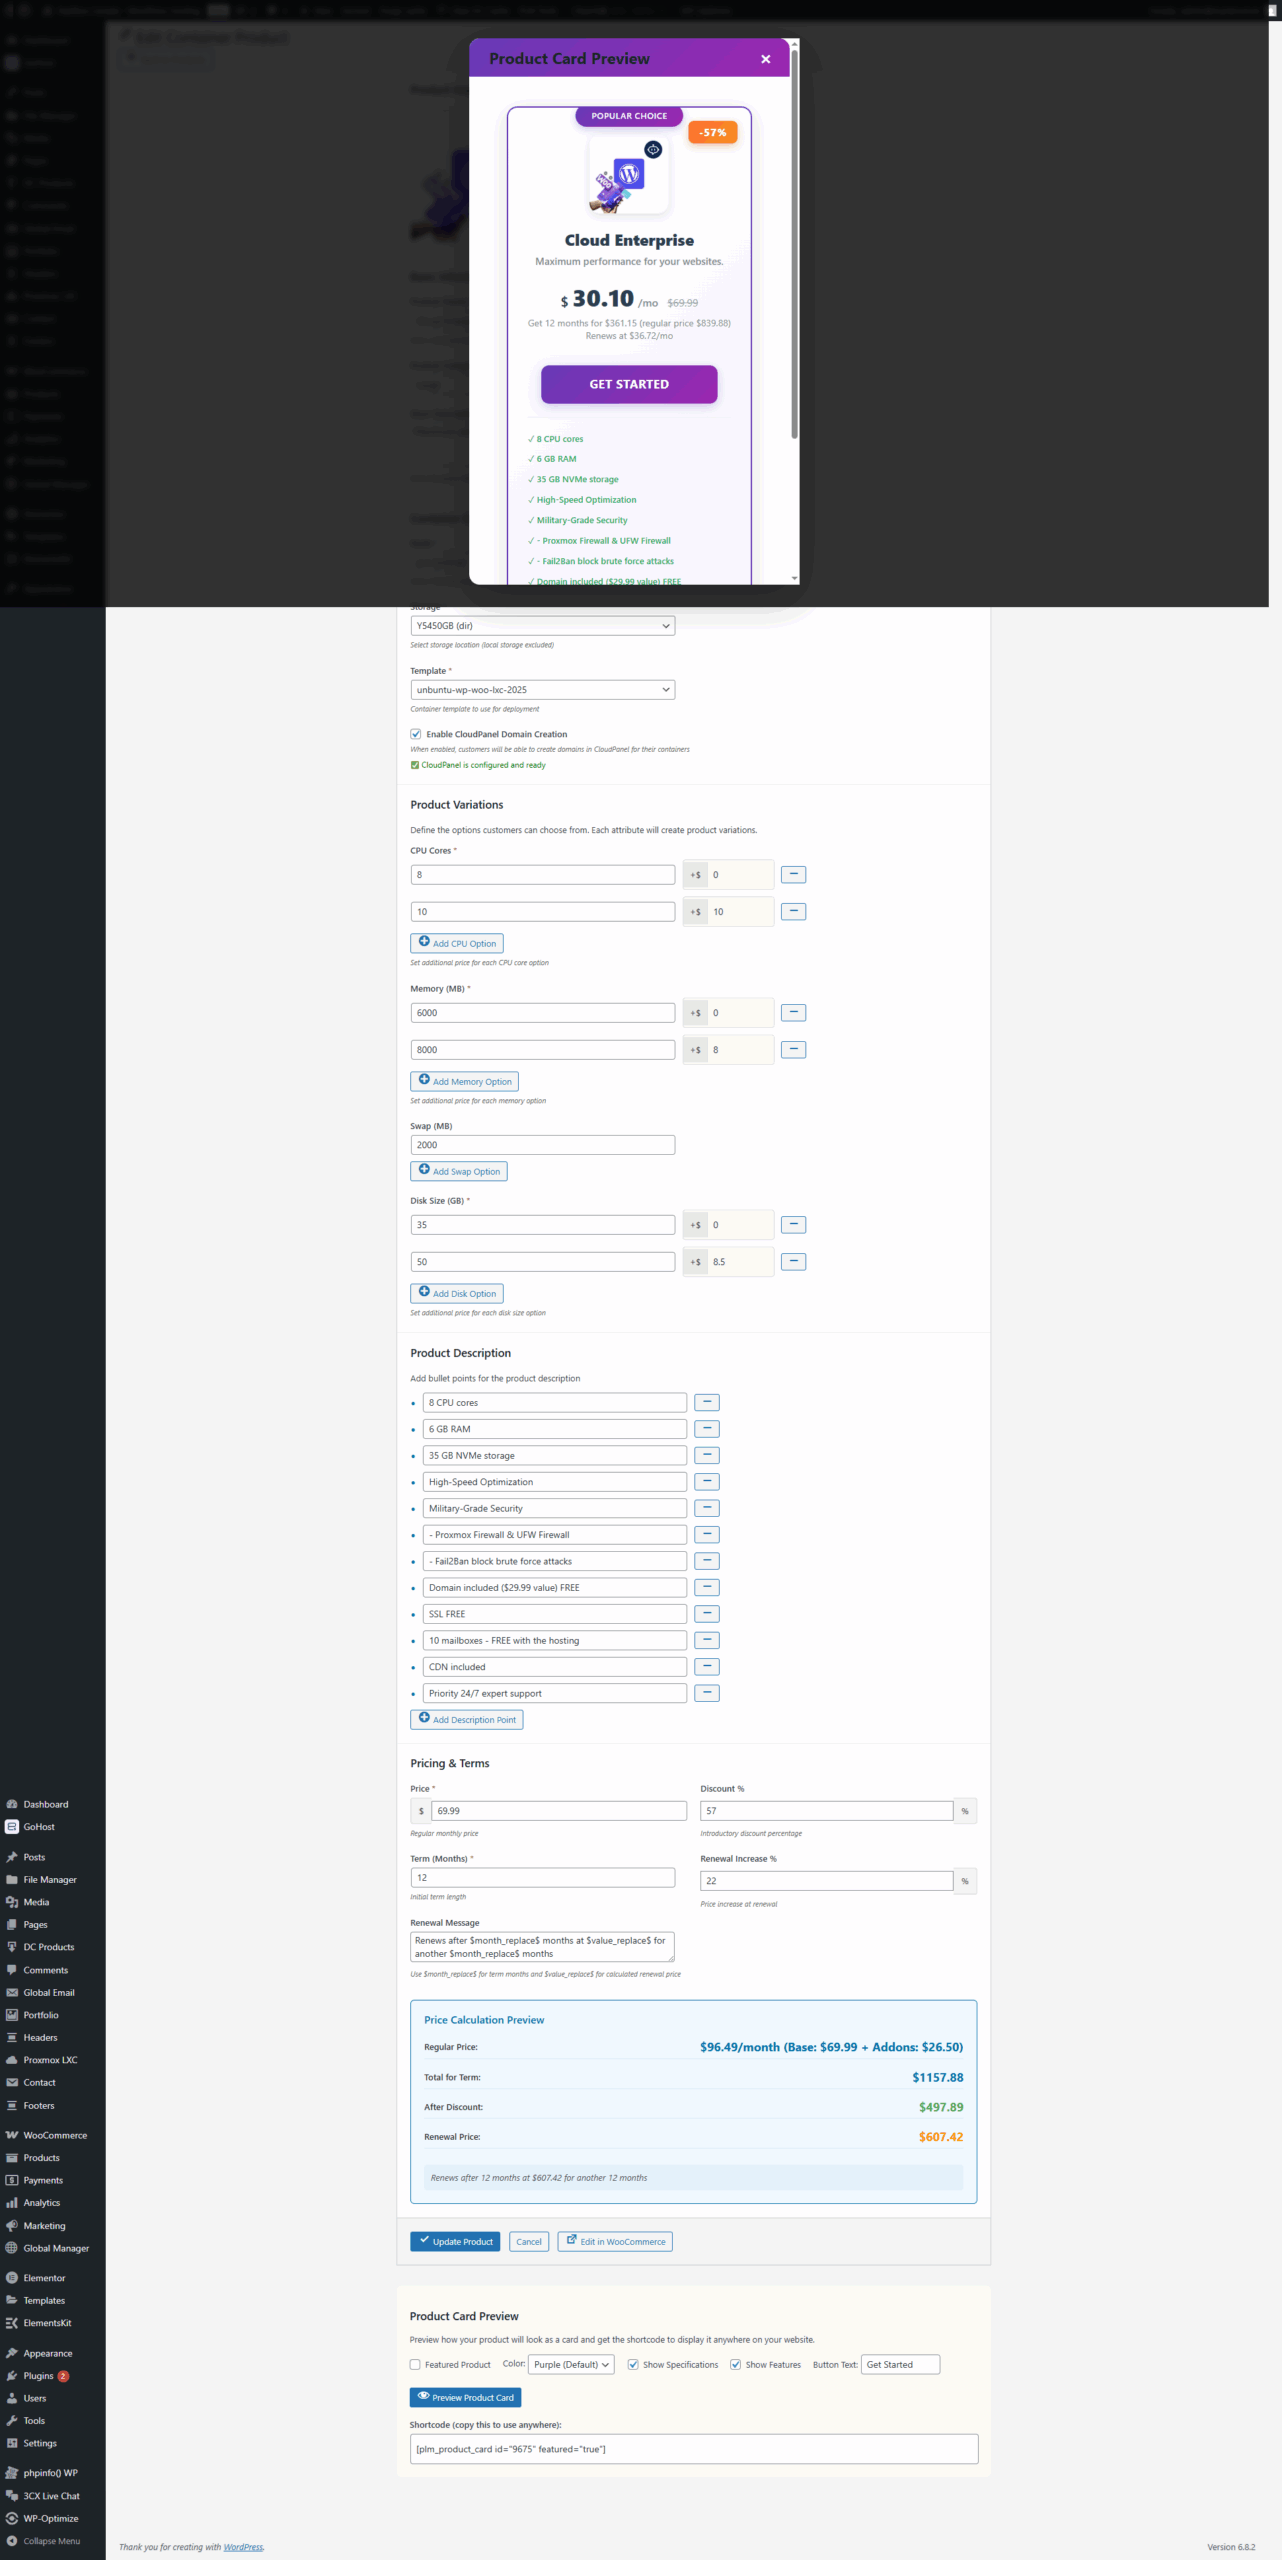Delete the 'SSL FREE' description point

coord(706,1613)
